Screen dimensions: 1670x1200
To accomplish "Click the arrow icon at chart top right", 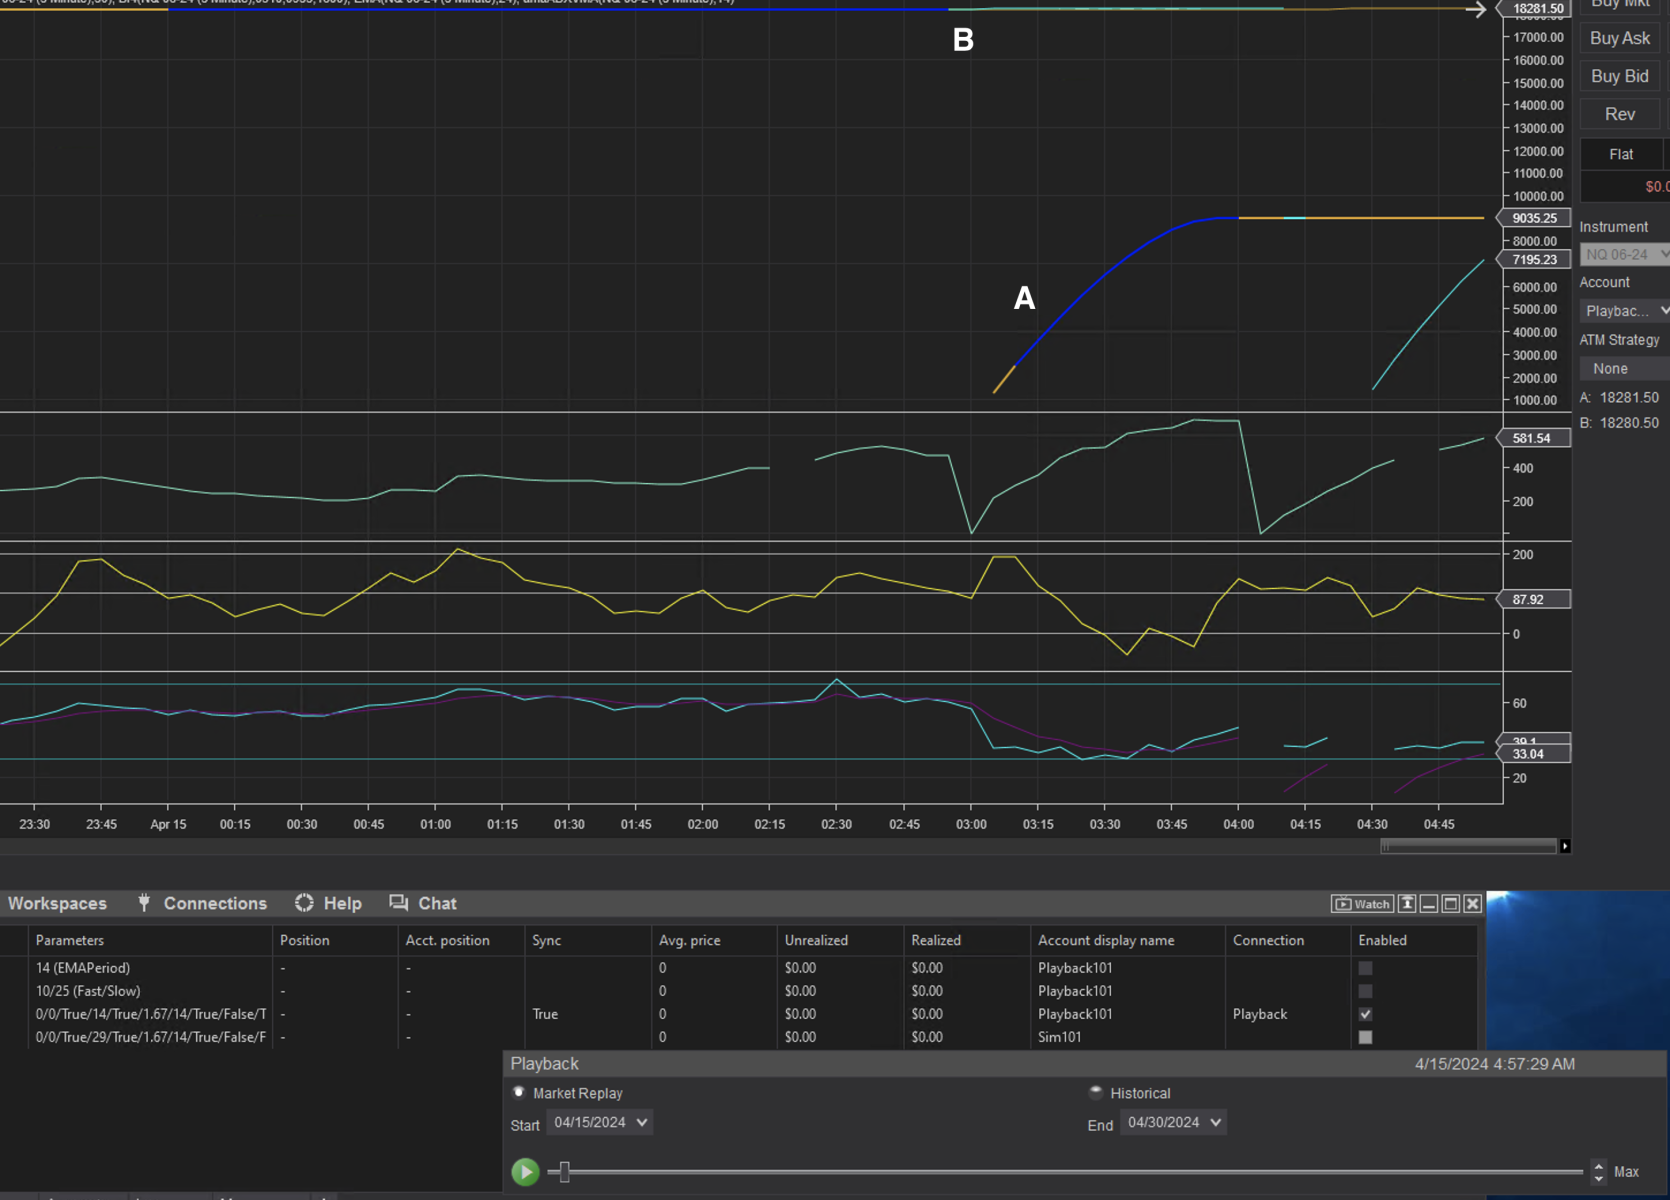I will pyautogui.click(x=1476, y=10).
